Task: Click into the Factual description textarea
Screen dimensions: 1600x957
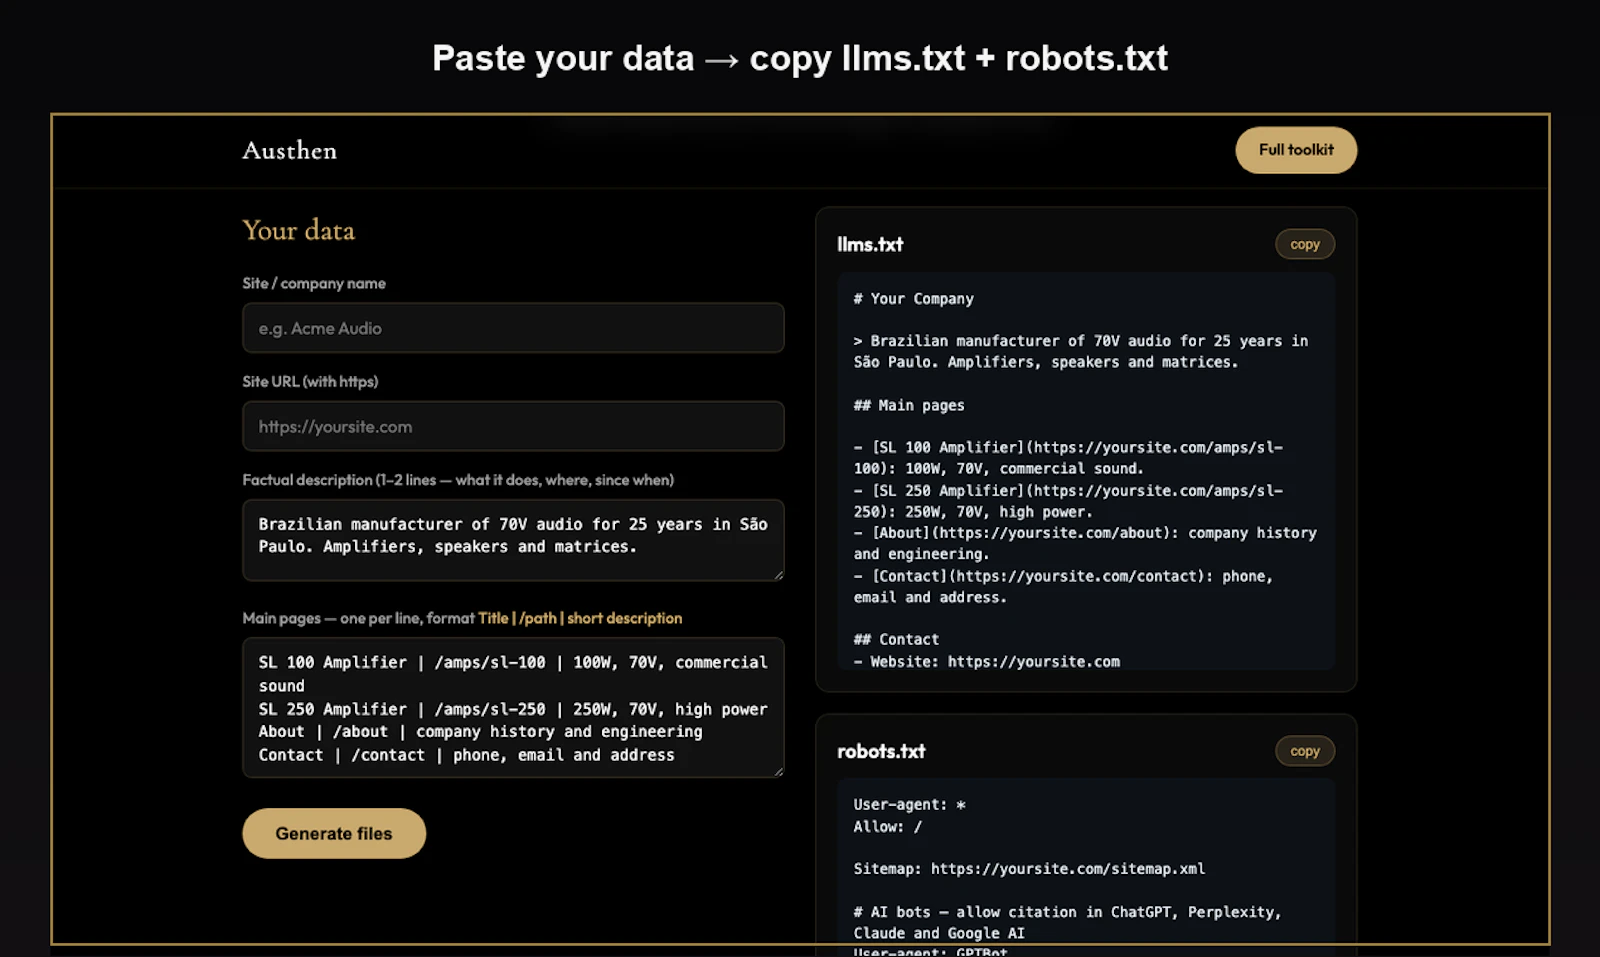Action: click(x=513, y=540)
